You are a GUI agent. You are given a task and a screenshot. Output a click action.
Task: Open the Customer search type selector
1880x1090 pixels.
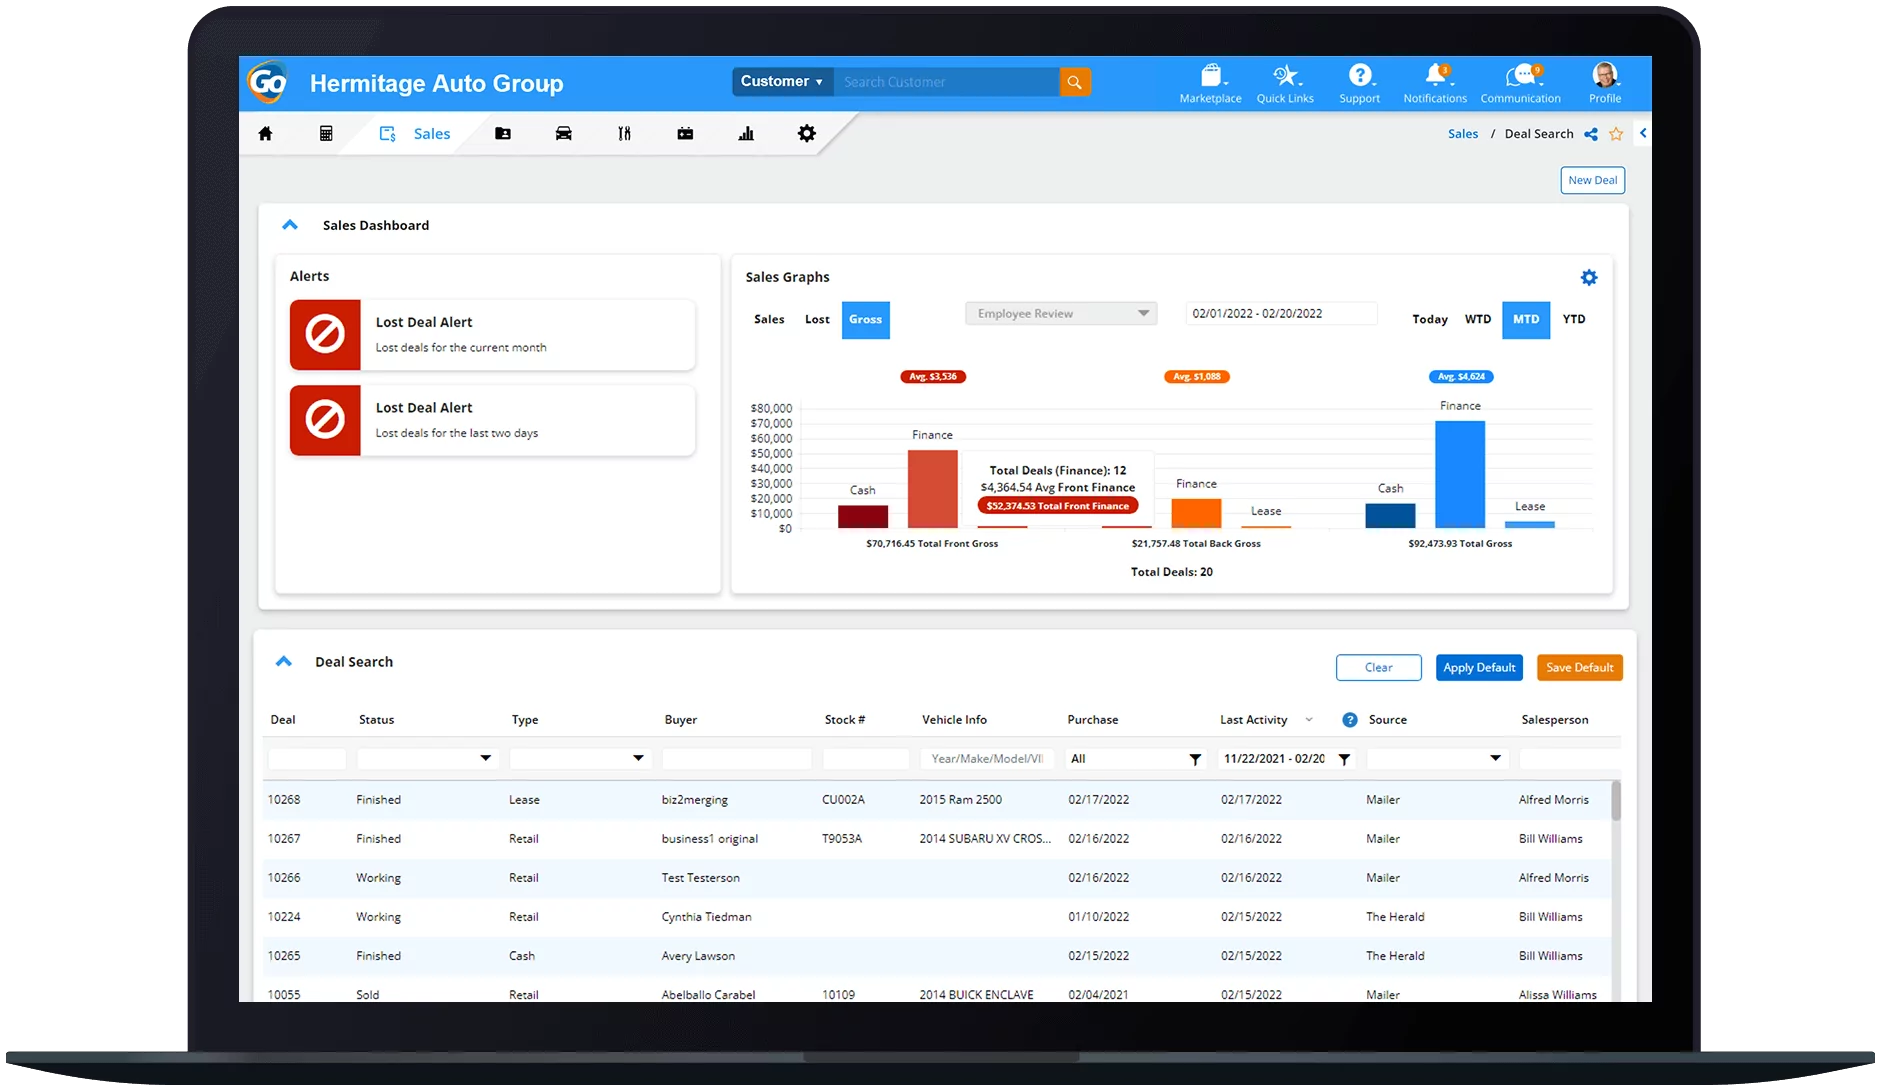click(781, 81)
